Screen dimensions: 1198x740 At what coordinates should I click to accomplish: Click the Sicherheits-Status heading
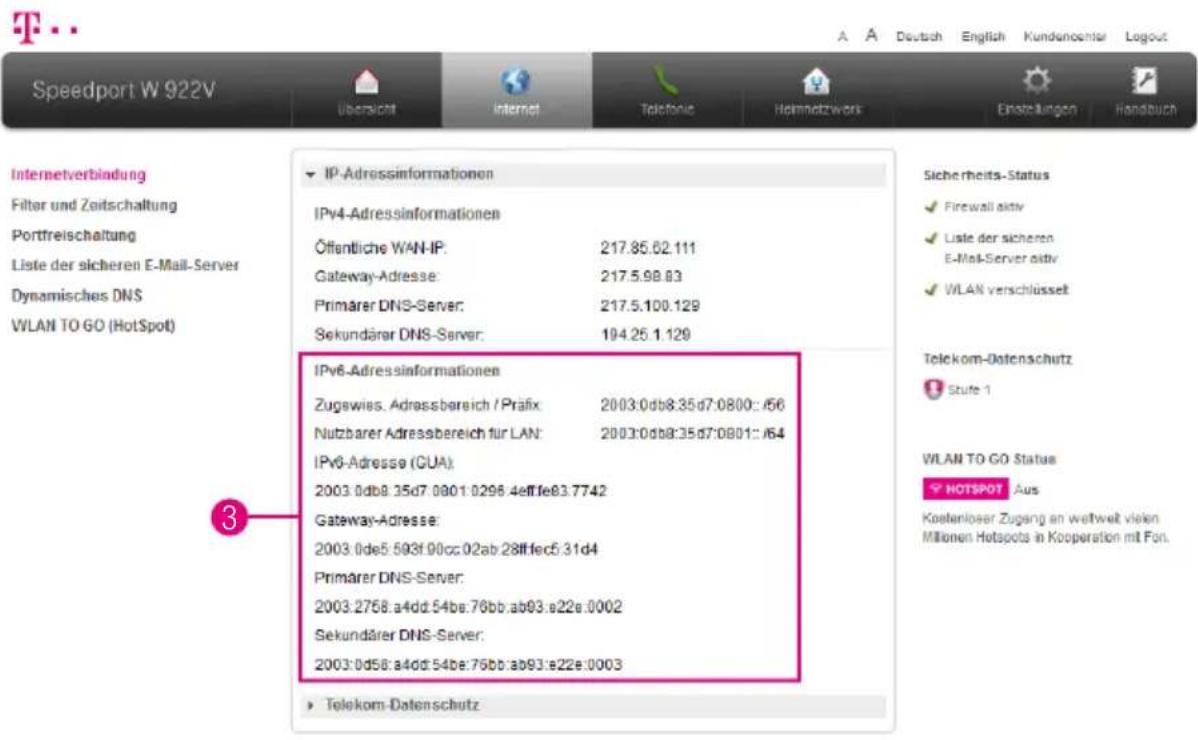(986, 175)
